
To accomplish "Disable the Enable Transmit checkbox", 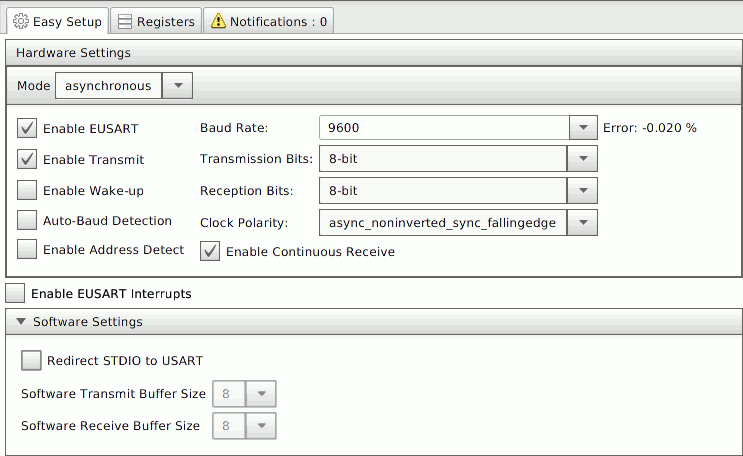I will click(x=27, y=159).
